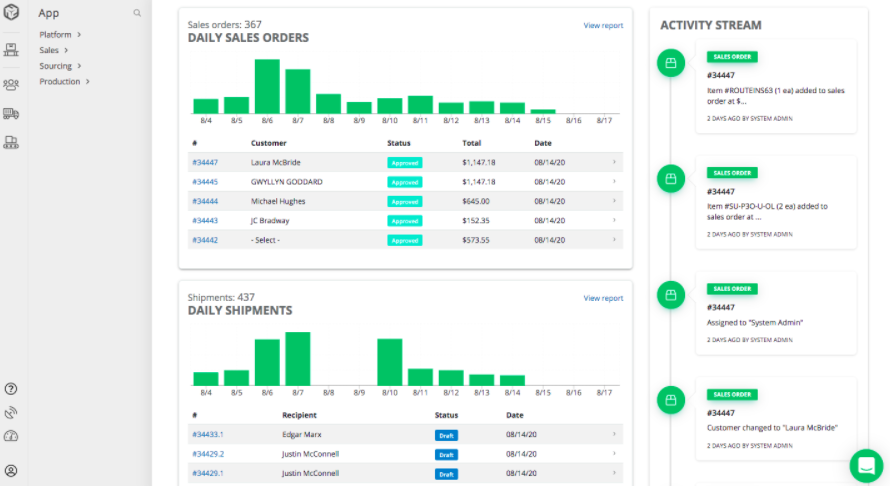Expand the Production menu
Image resolution: width=890 pixels, height=487 pixels.
[64, 82]
